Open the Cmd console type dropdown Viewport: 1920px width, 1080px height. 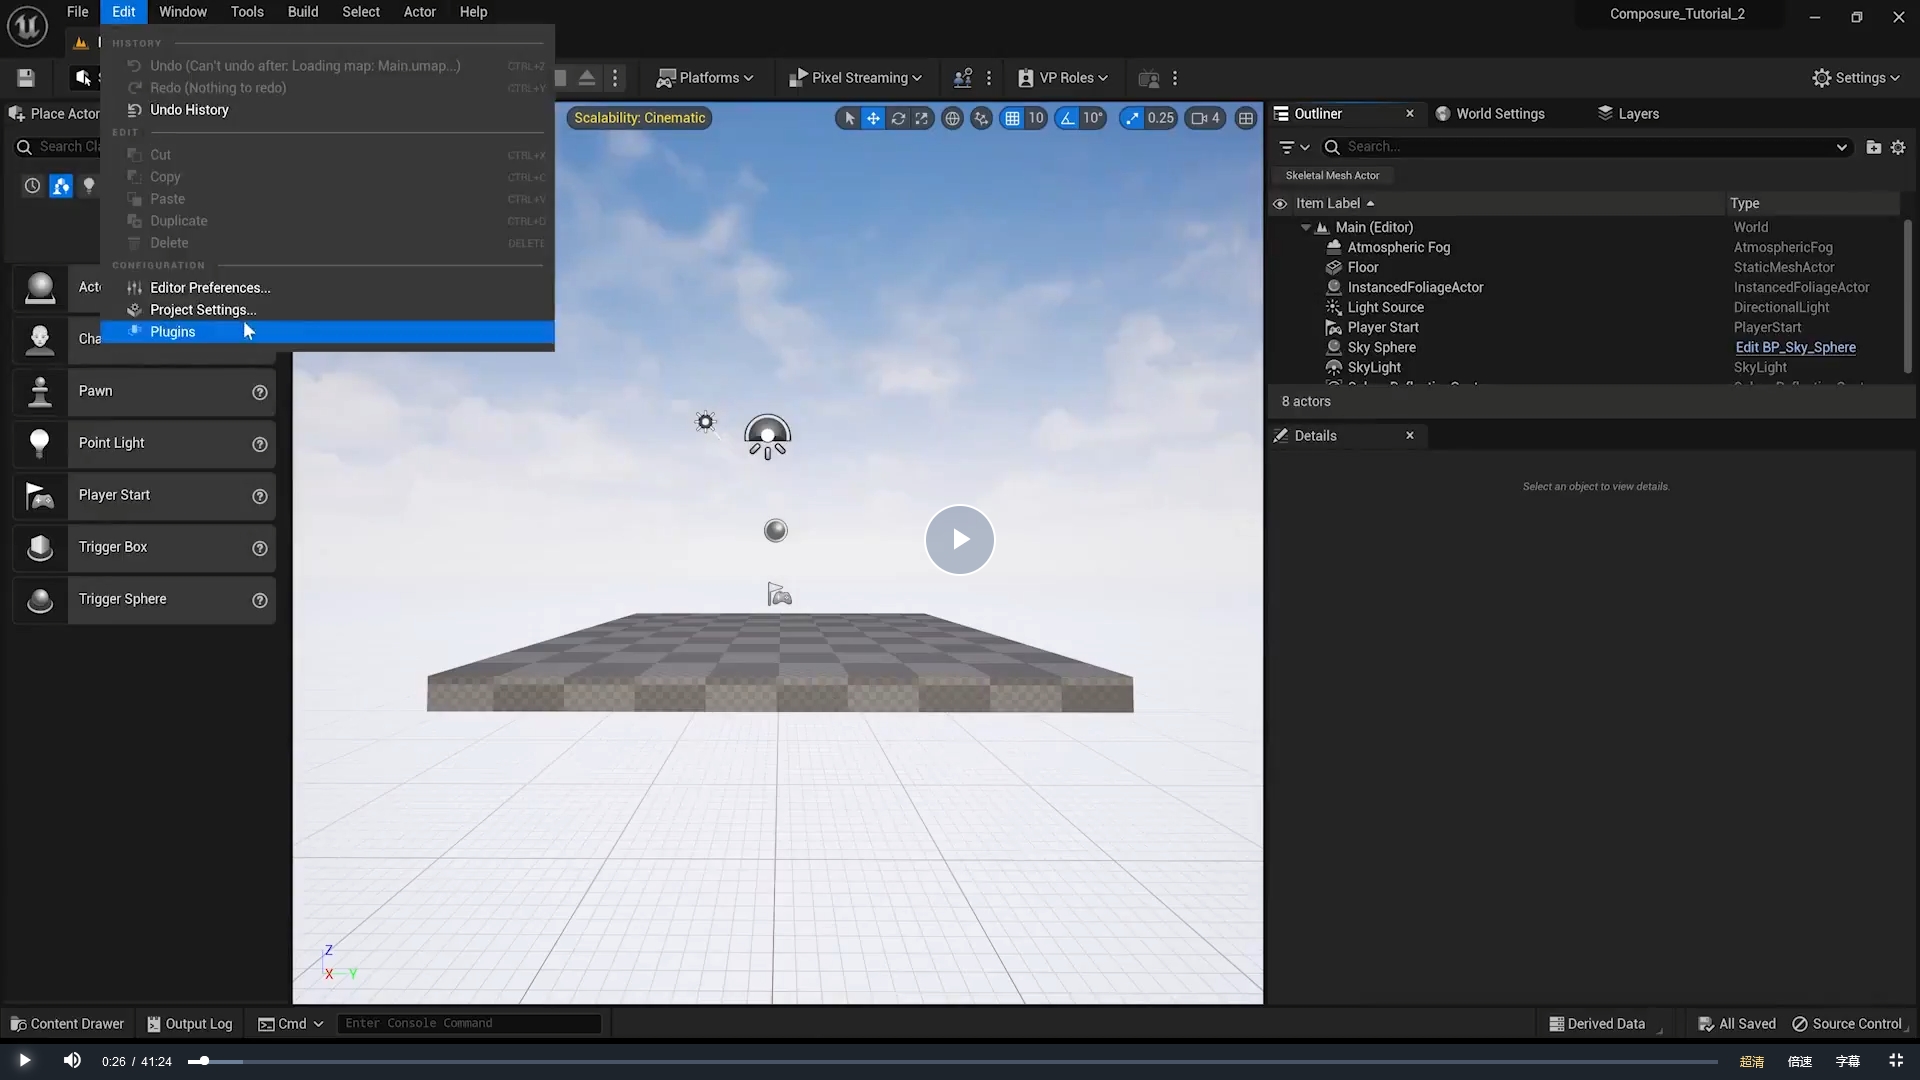point(291,1024)
